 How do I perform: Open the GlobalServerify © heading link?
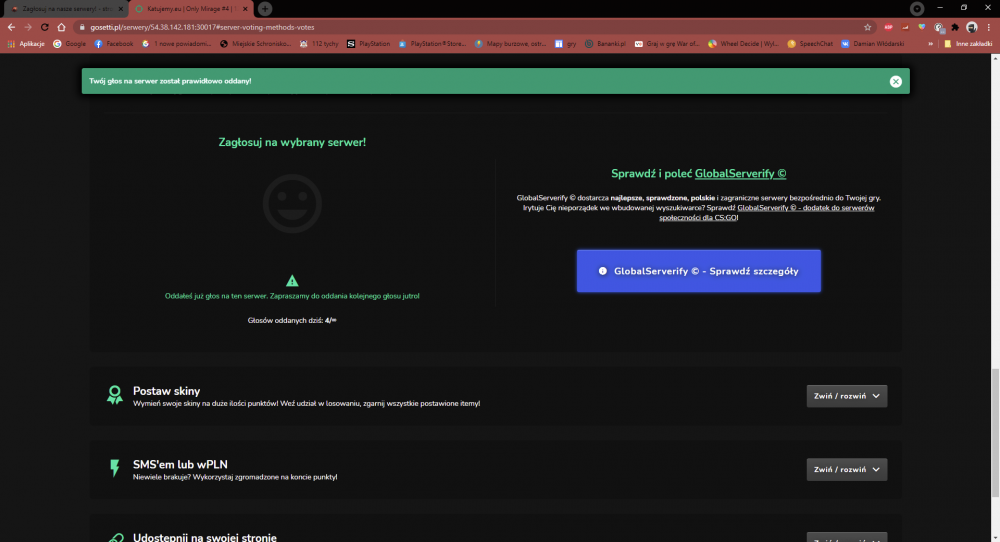(740, 173)
